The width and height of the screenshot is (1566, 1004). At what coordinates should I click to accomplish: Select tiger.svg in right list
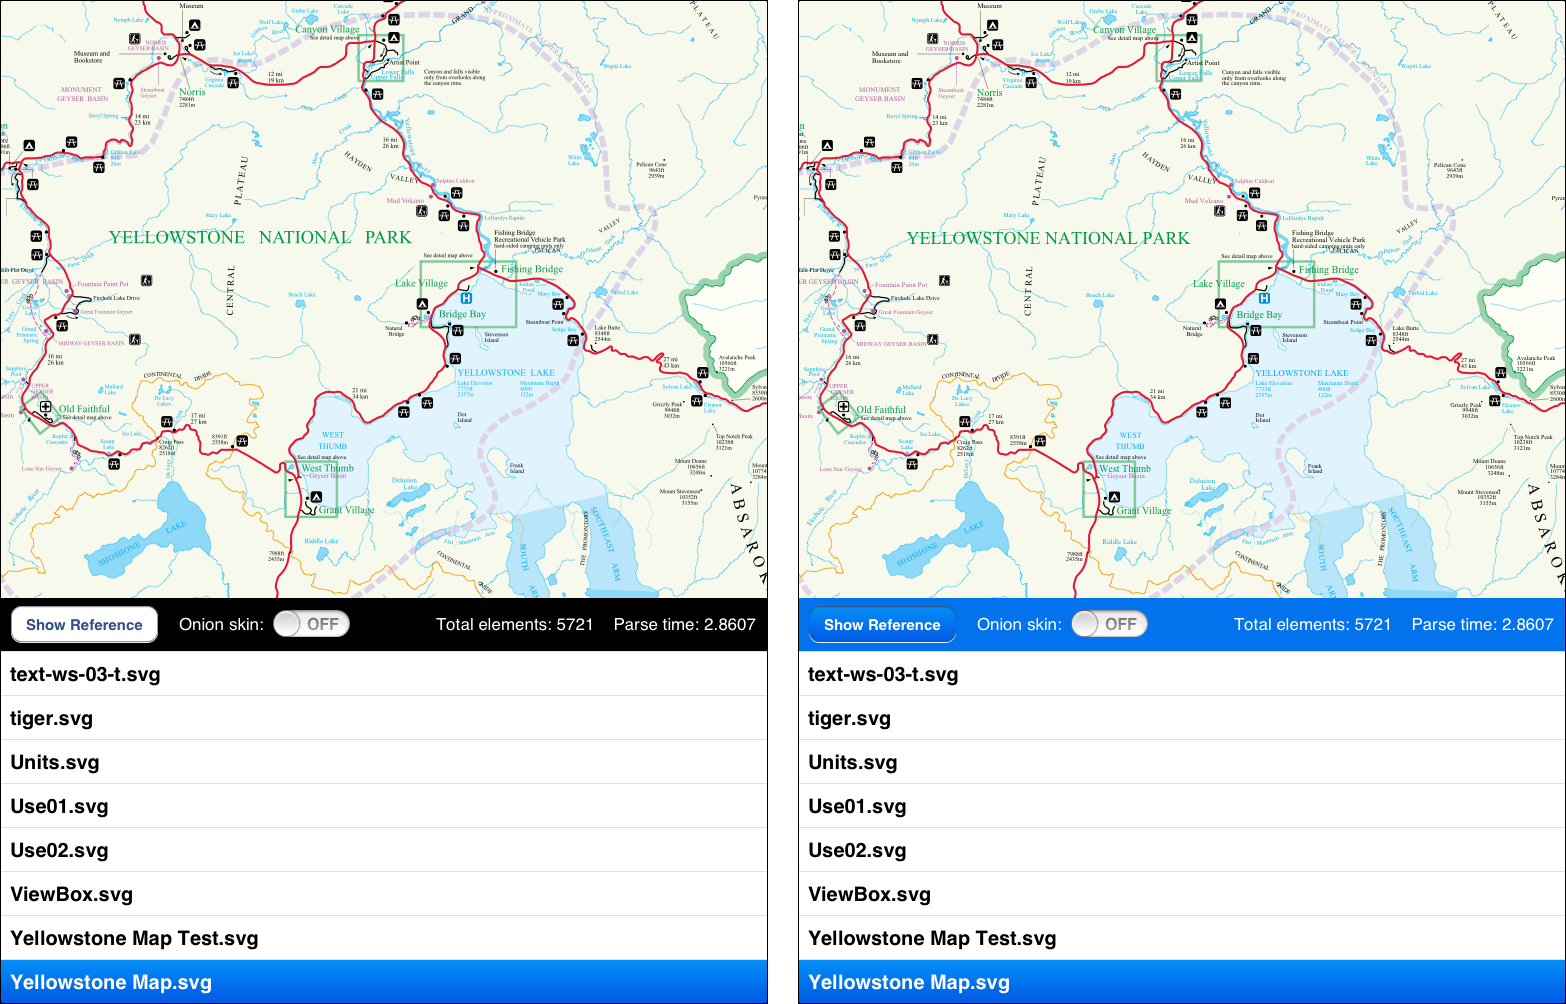(x=1182, y=718)
